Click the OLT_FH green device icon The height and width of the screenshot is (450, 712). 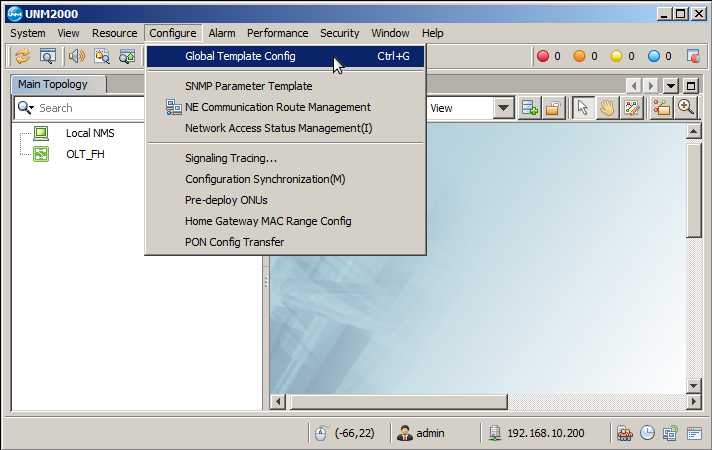tap(41, 154)
